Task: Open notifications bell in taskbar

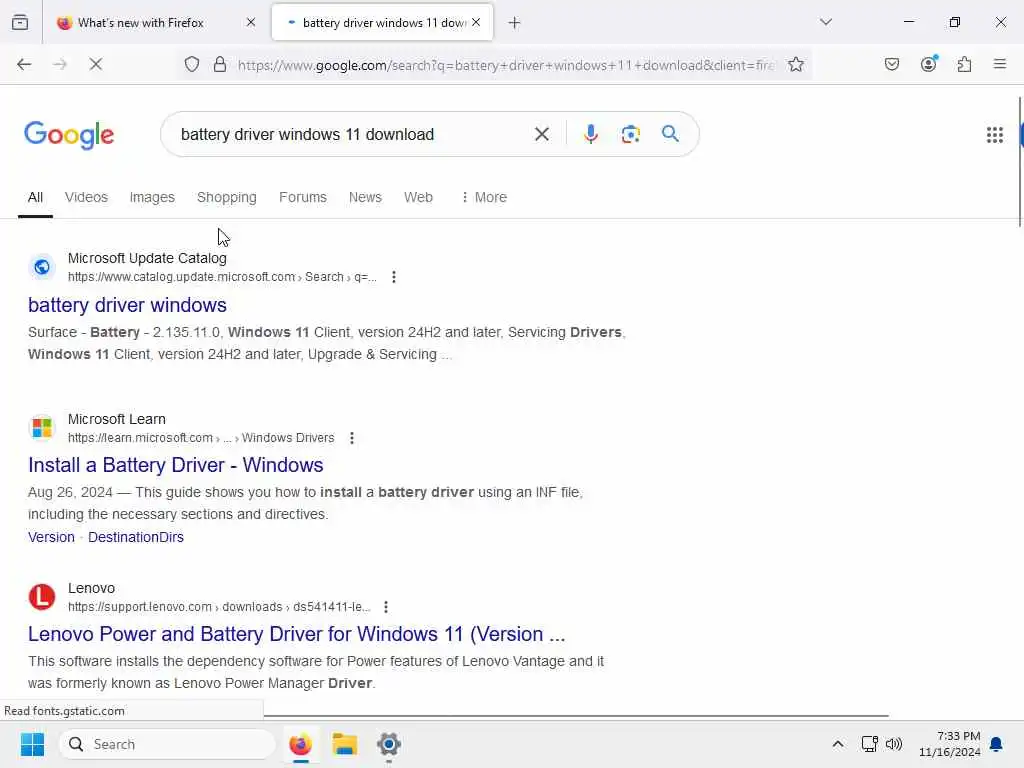Action: 996,744
